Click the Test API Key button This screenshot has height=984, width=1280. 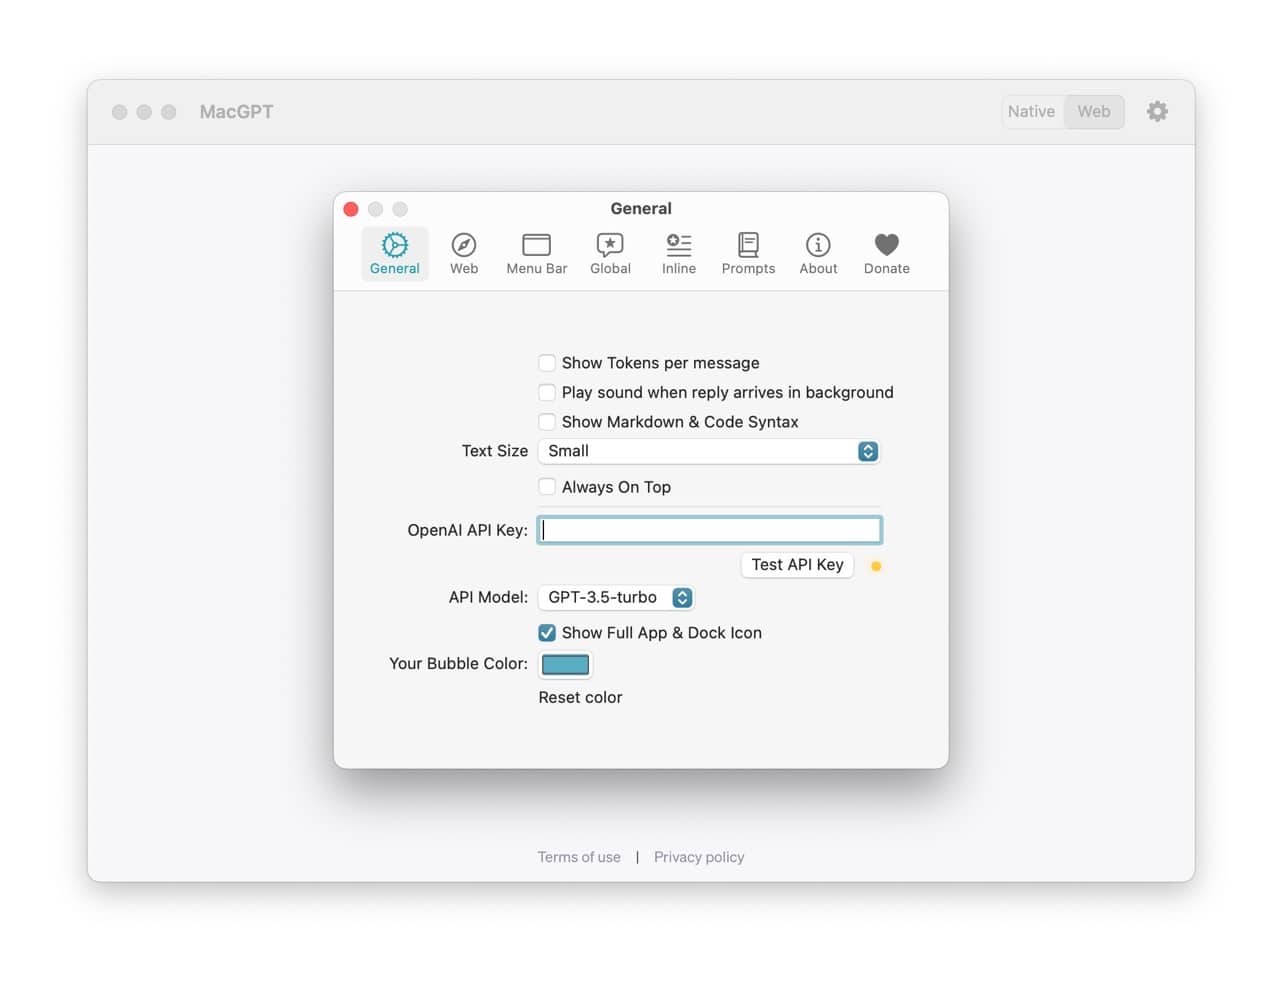(x=797, y=565)
